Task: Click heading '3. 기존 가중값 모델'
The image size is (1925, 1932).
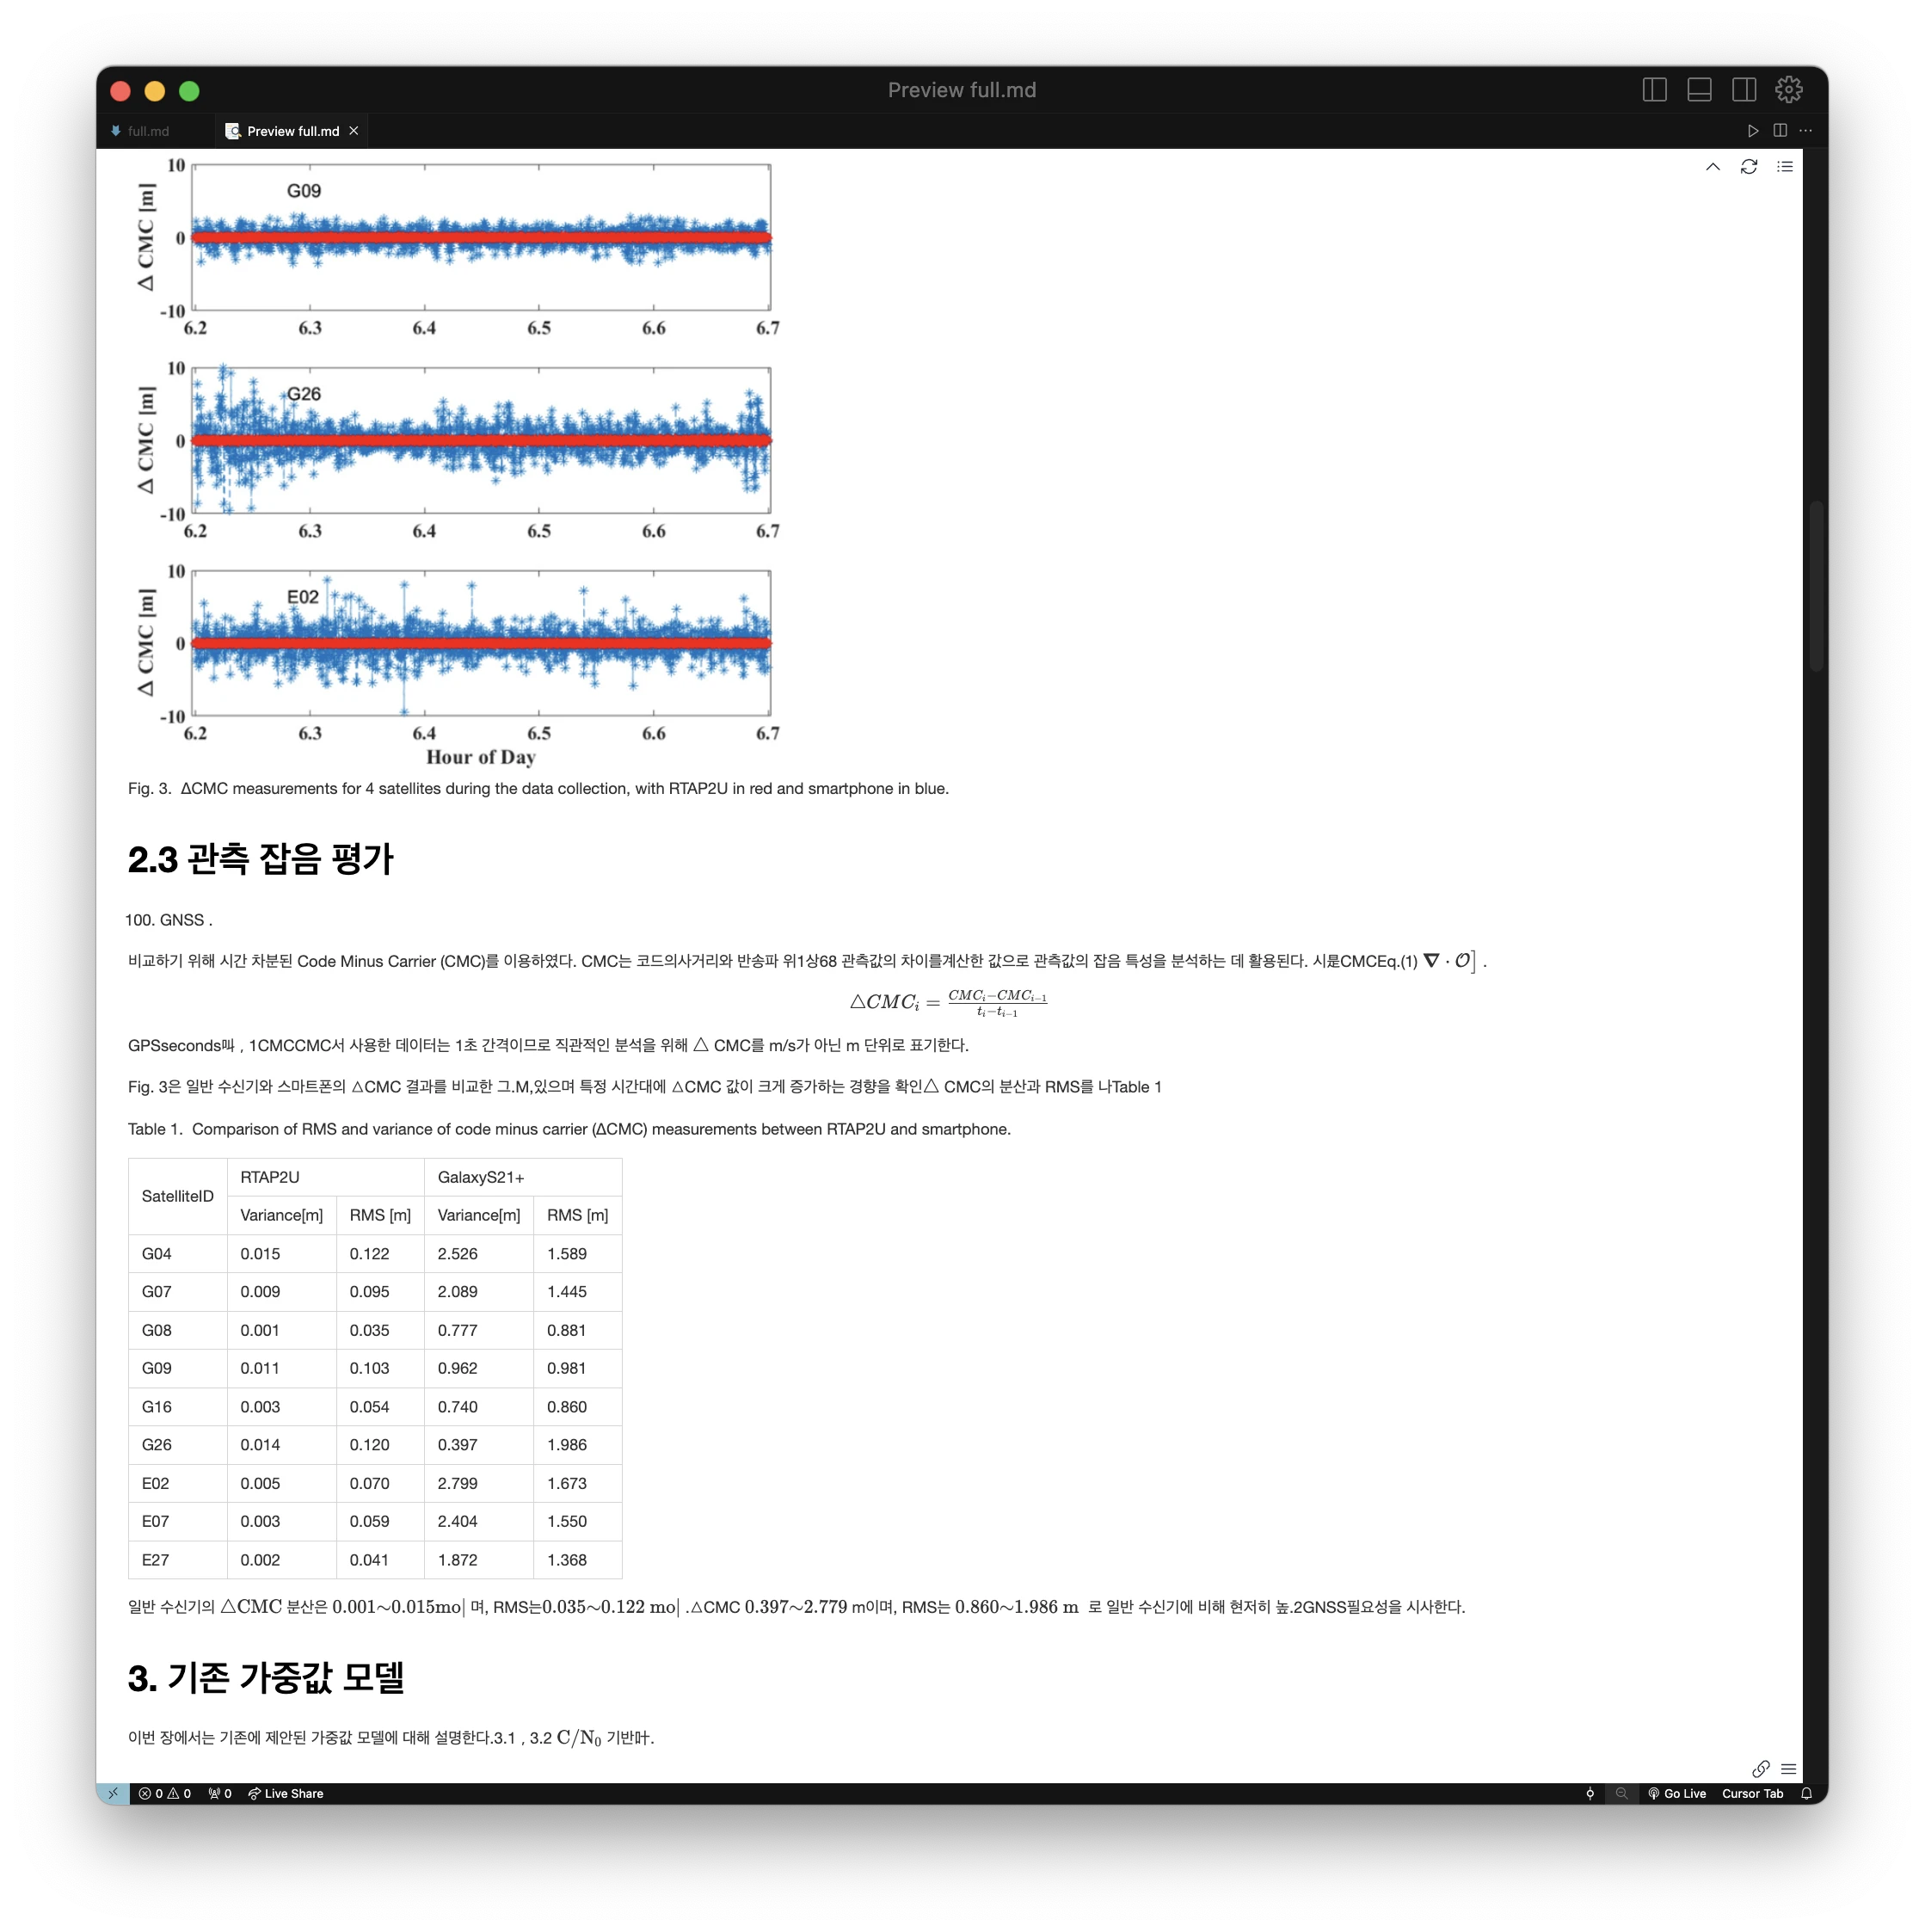Action: click(266, 1677)
